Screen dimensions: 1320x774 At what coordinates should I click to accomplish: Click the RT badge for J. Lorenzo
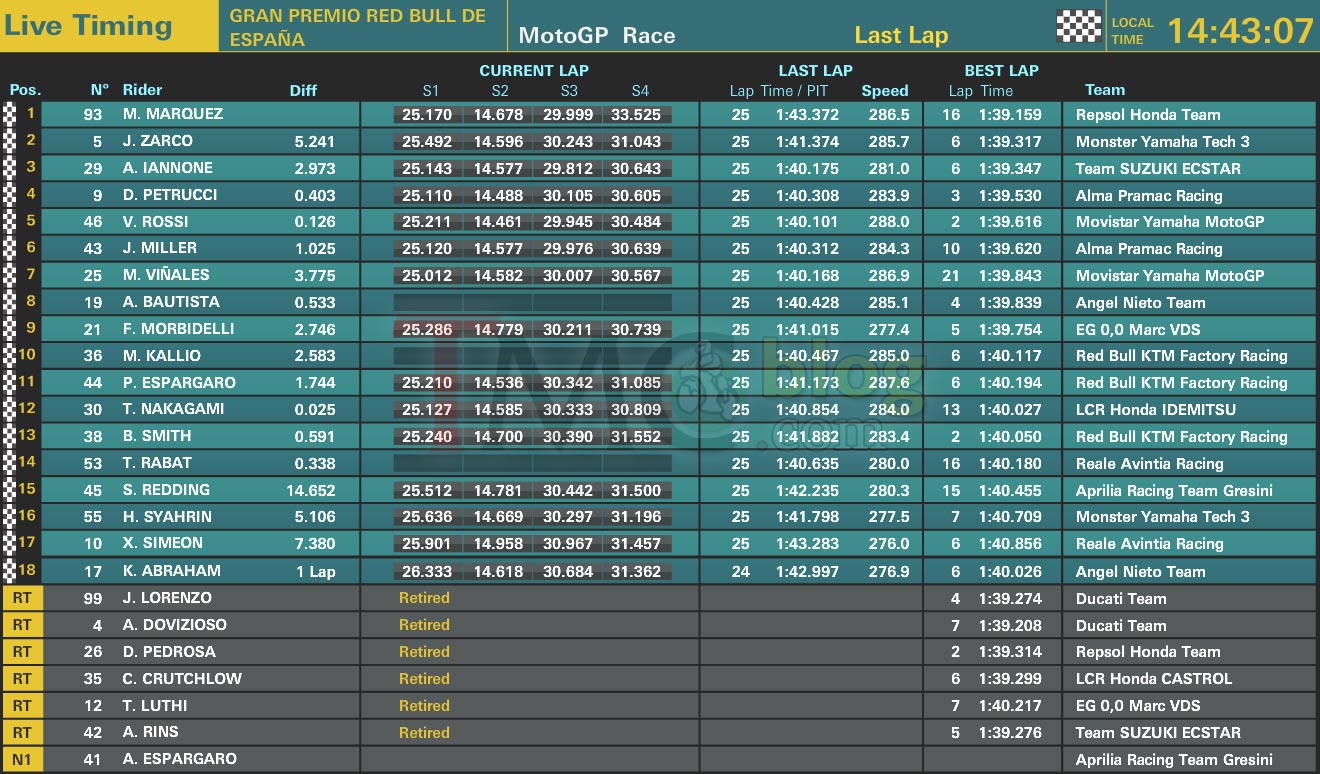(x=22, y=598)
